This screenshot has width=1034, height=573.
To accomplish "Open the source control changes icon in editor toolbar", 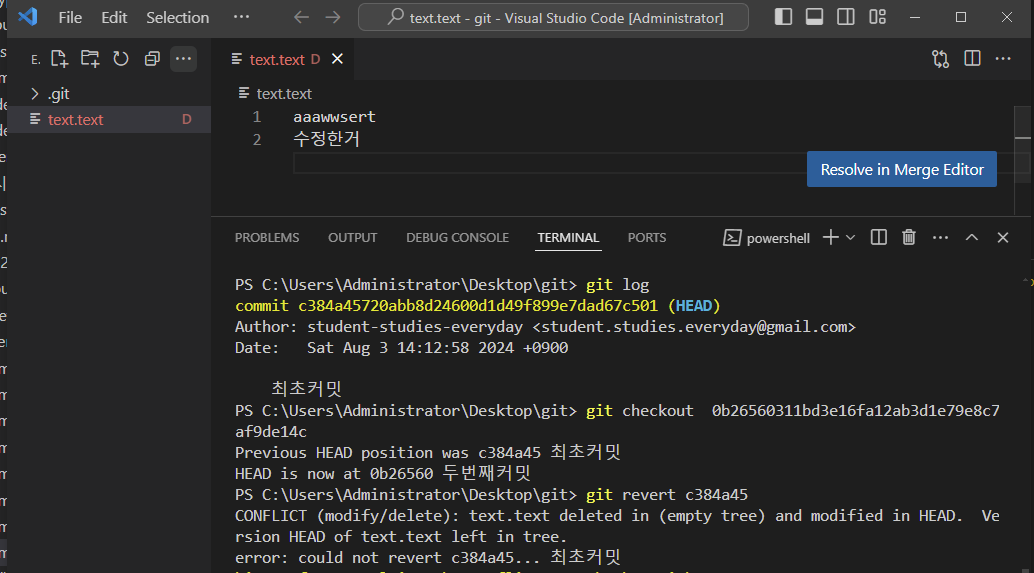I will click(x=940, y=59).
